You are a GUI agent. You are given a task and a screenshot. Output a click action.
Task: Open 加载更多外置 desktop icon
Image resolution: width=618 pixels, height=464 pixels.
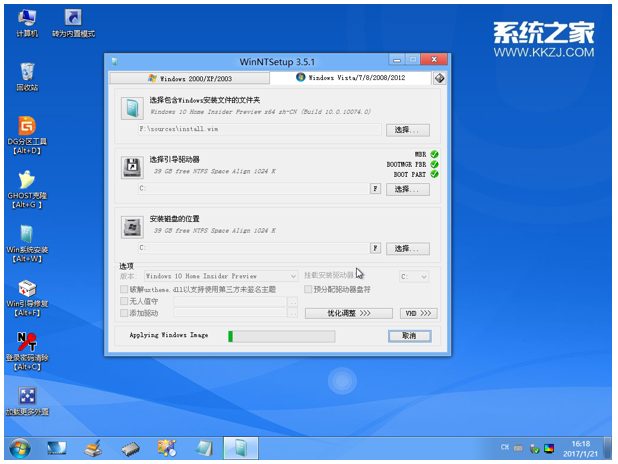coord(27,401)
